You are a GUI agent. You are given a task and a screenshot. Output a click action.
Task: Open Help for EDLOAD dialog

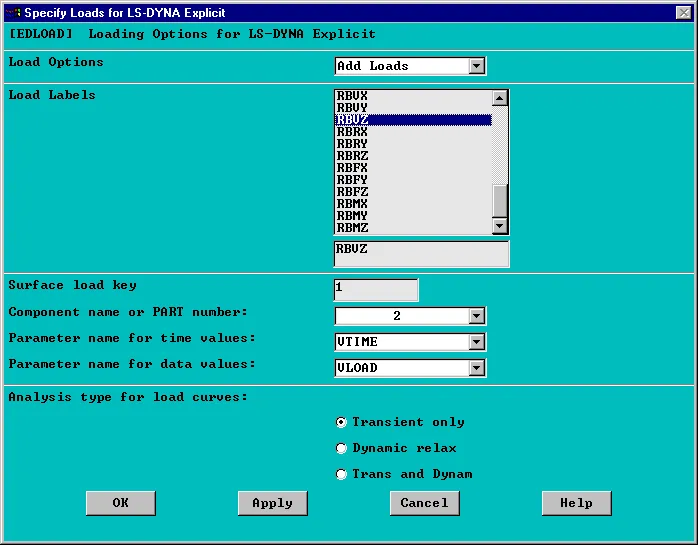576,503
